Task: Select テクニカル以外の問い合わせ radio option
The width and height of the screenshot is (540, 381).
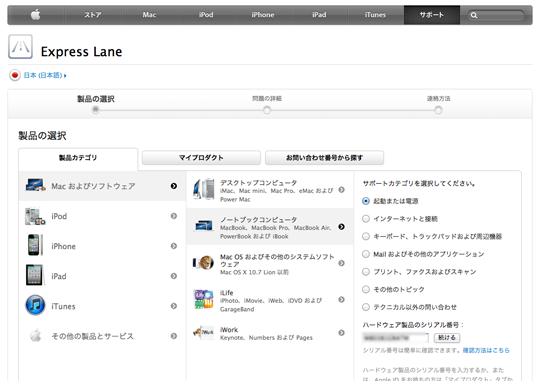Action: (x=366, y=307)
